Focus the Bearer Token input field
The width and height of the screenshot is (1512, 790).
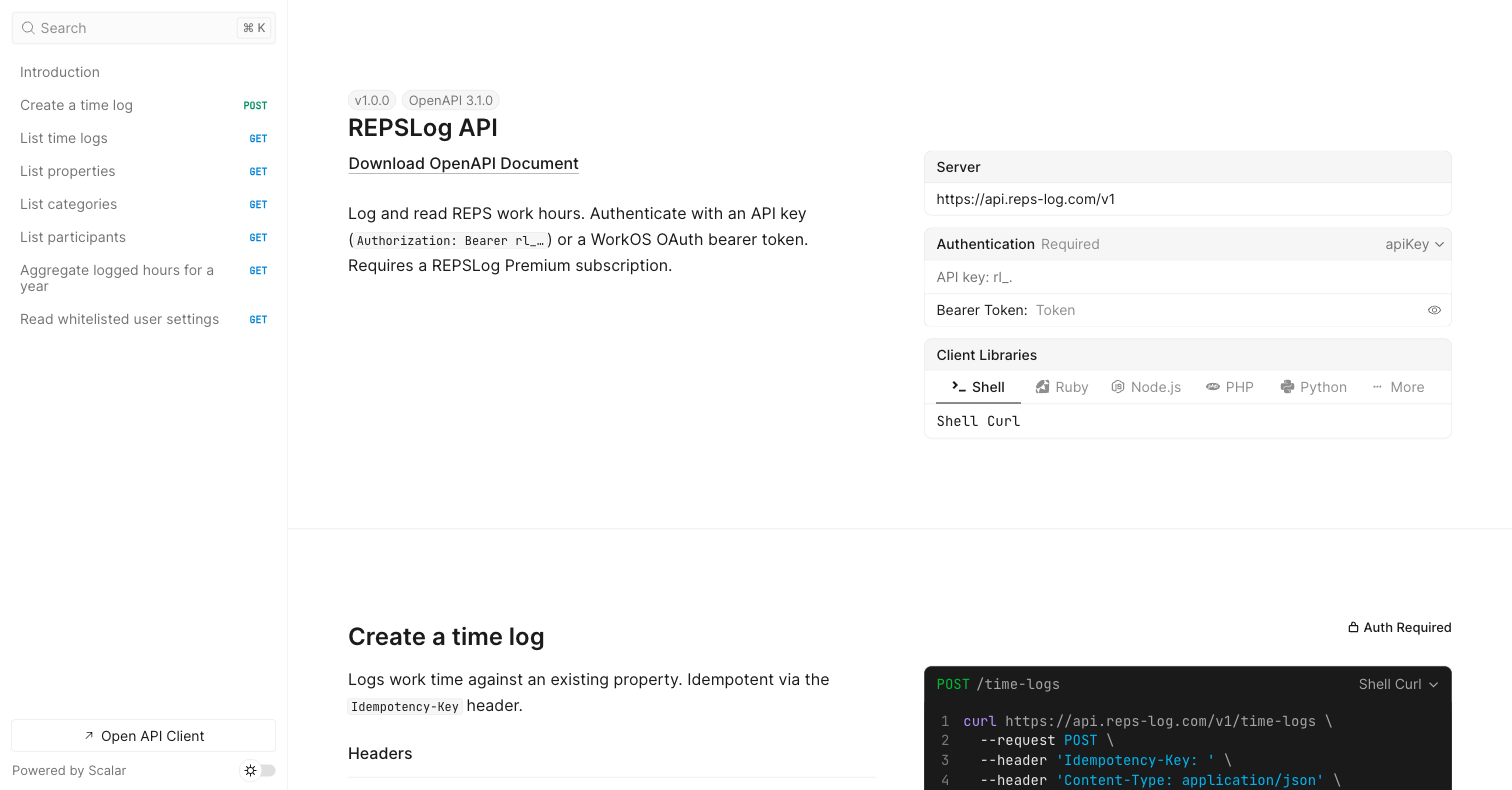click(x=1225, y=310)
